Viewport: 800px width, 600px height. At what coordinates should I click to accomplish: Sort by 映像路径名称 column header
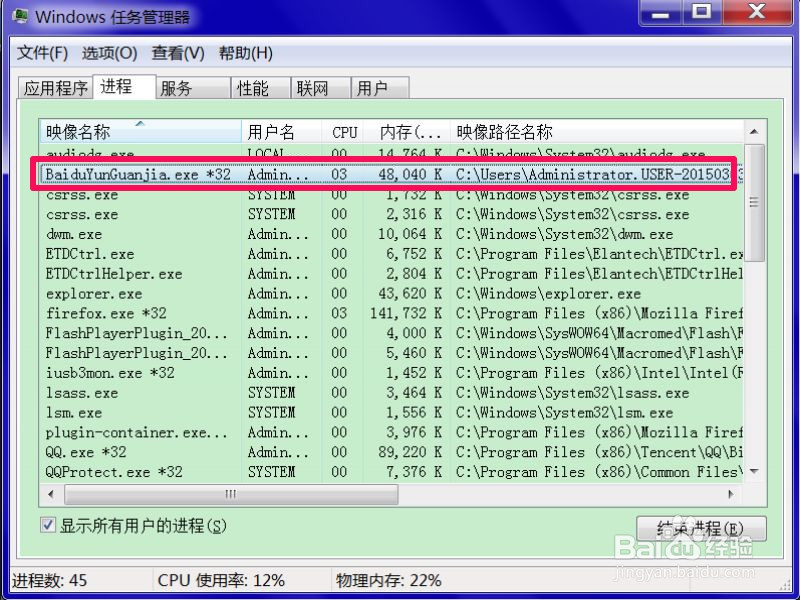597,132
